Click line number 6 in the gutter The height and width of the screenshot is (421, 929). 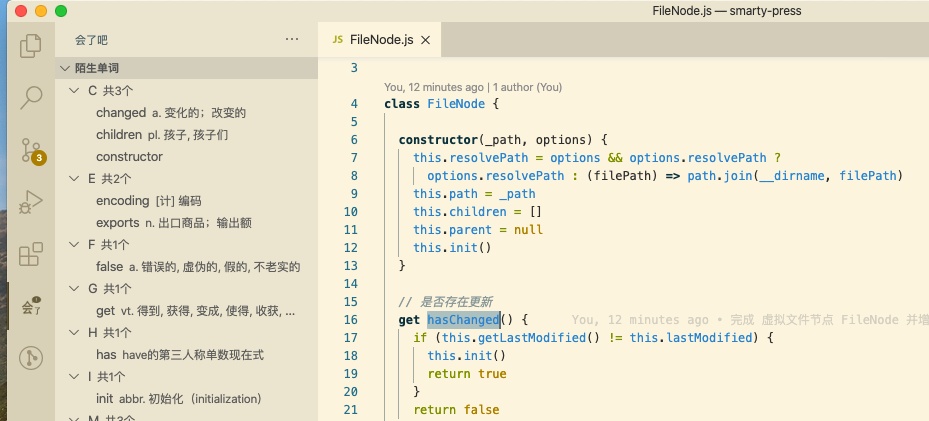click(x=354, y=140)
